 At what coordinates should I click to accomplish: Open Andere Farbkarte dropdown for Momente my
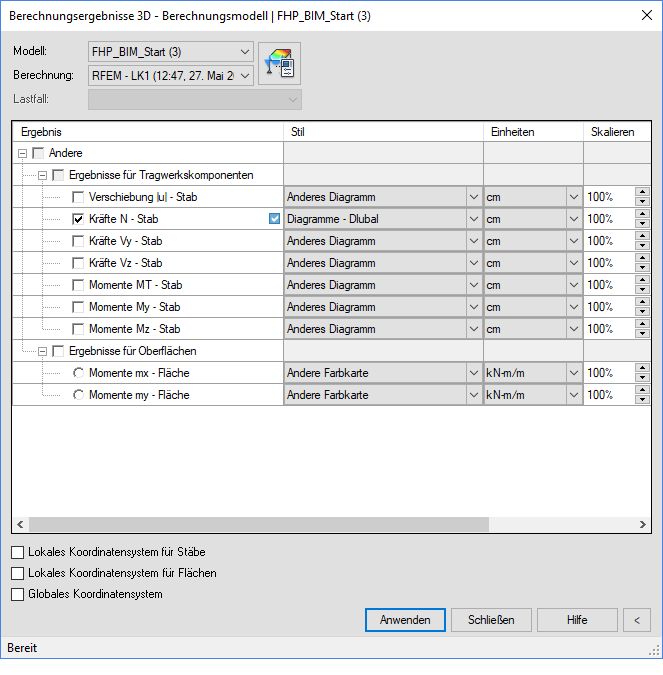474,395
